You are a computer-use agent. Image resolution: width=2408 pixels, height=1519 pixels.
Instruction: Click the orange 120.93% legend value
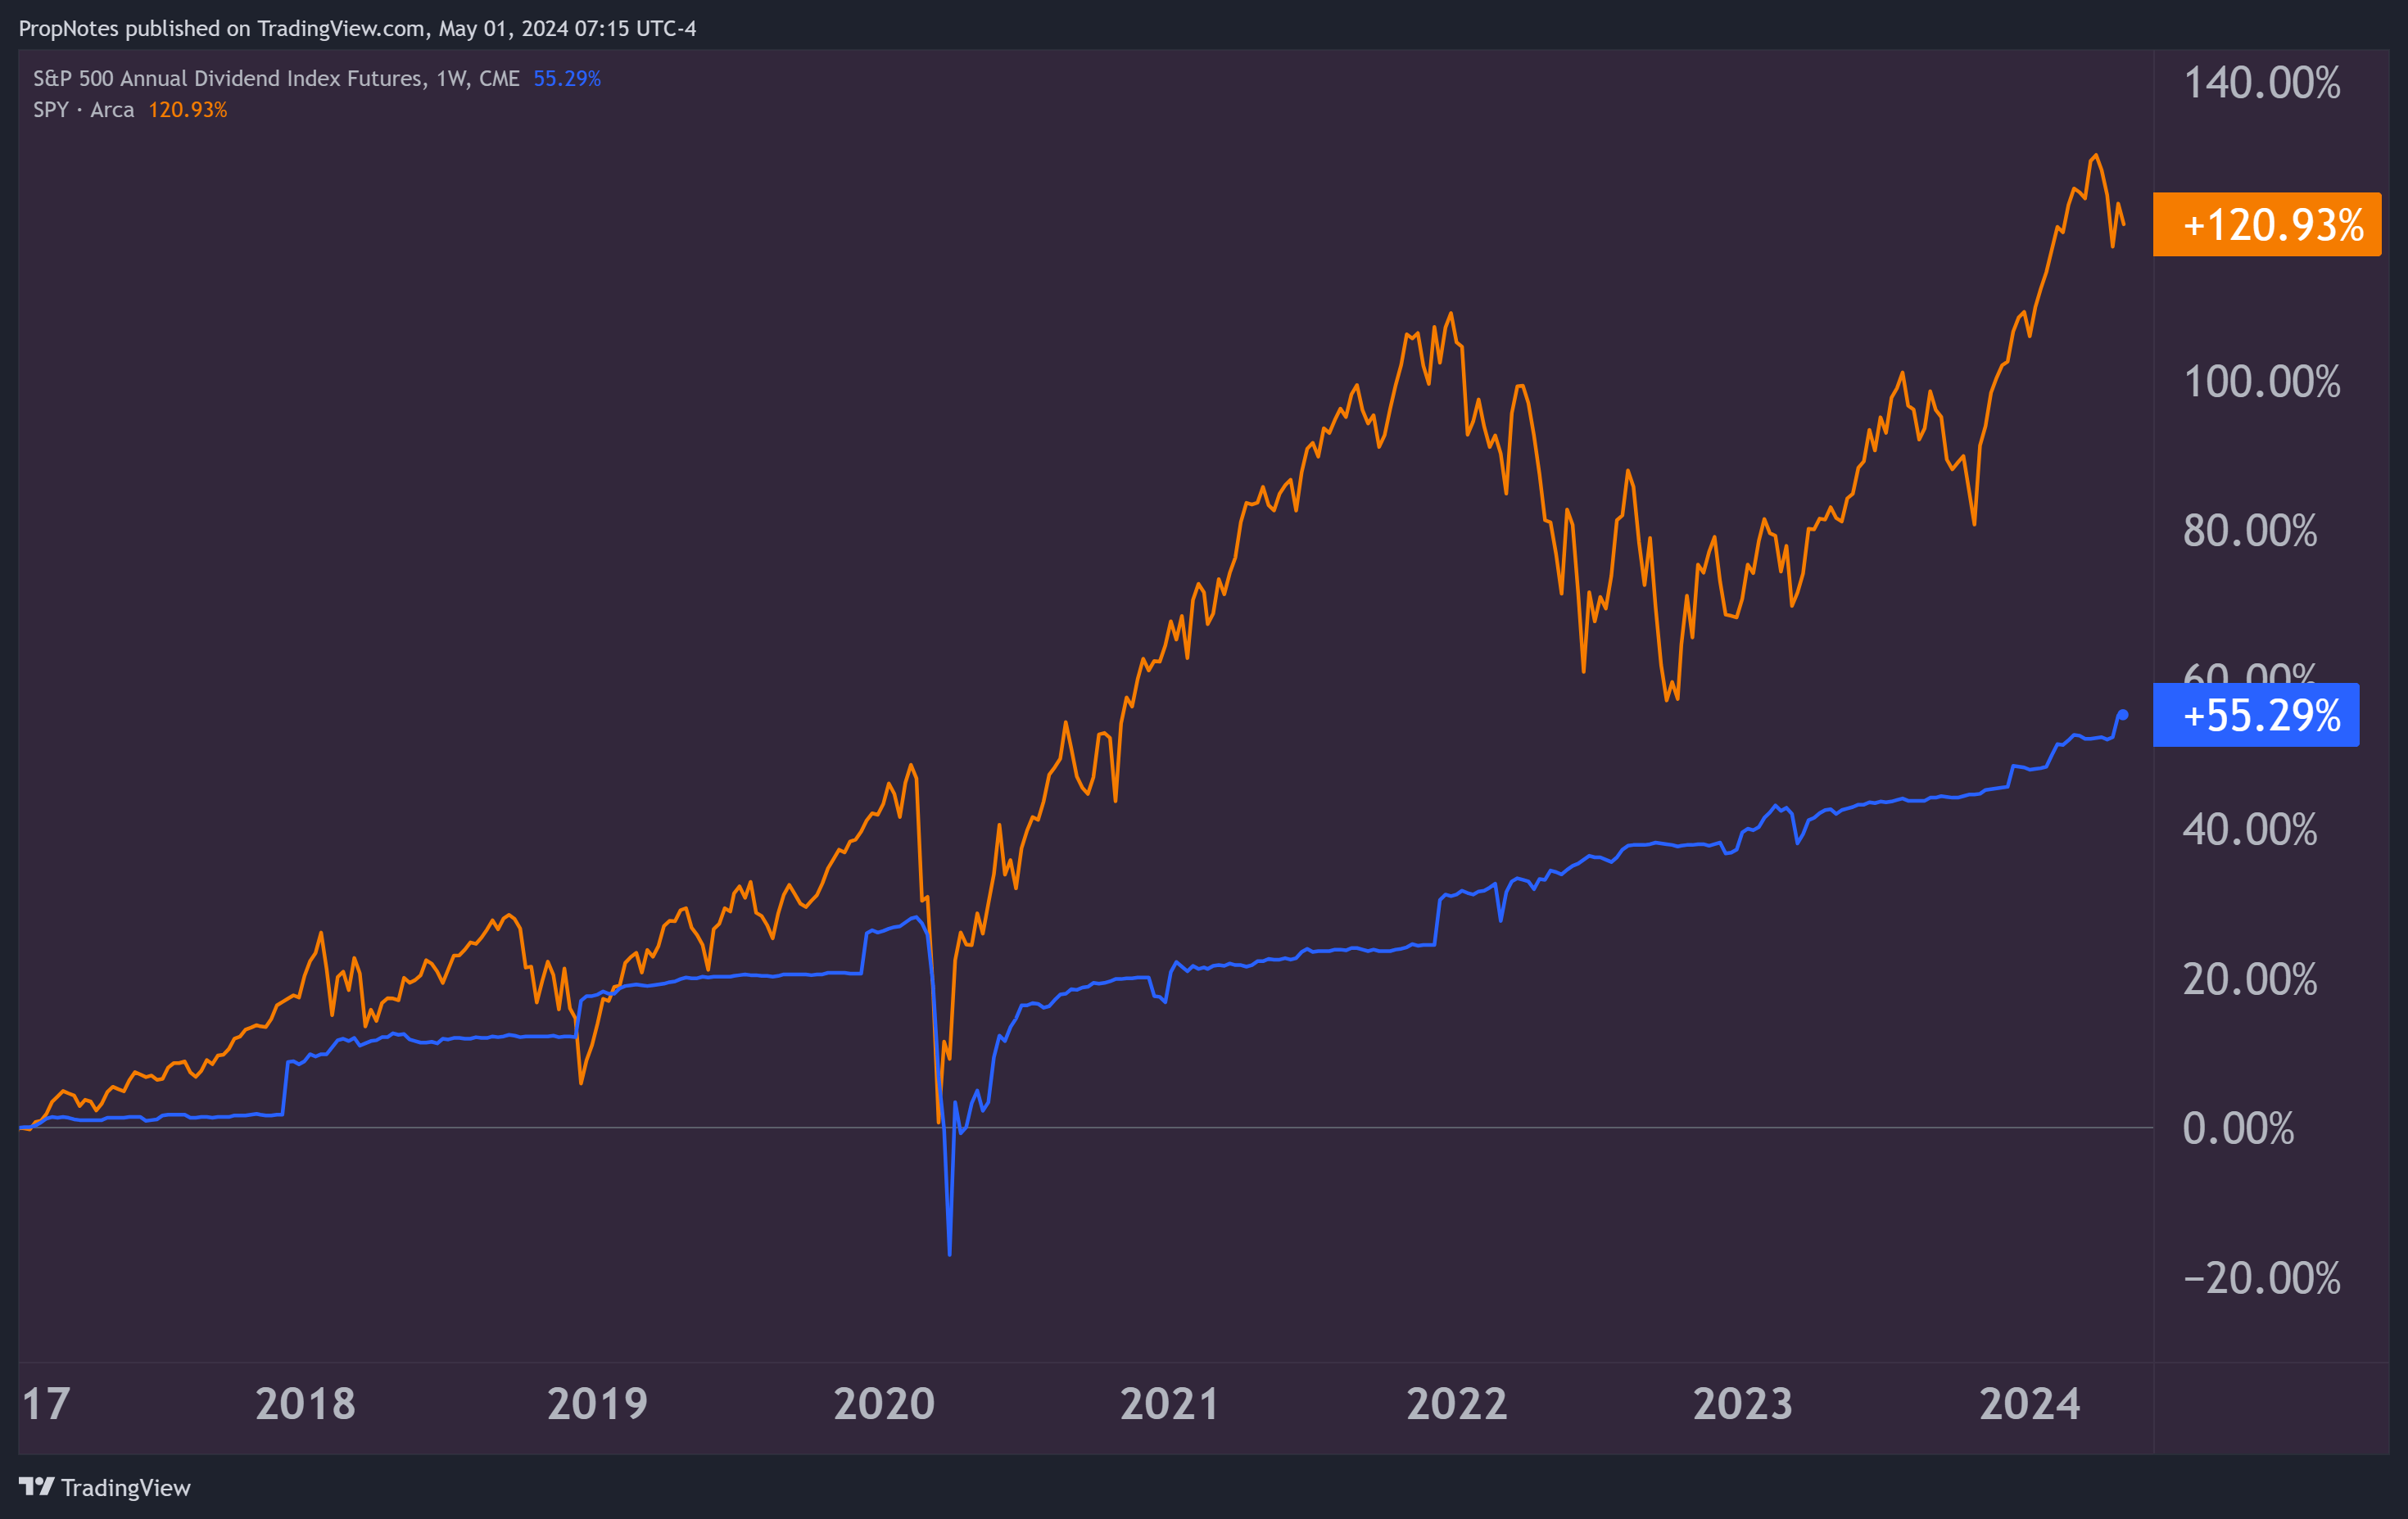(x=188, y=110)
